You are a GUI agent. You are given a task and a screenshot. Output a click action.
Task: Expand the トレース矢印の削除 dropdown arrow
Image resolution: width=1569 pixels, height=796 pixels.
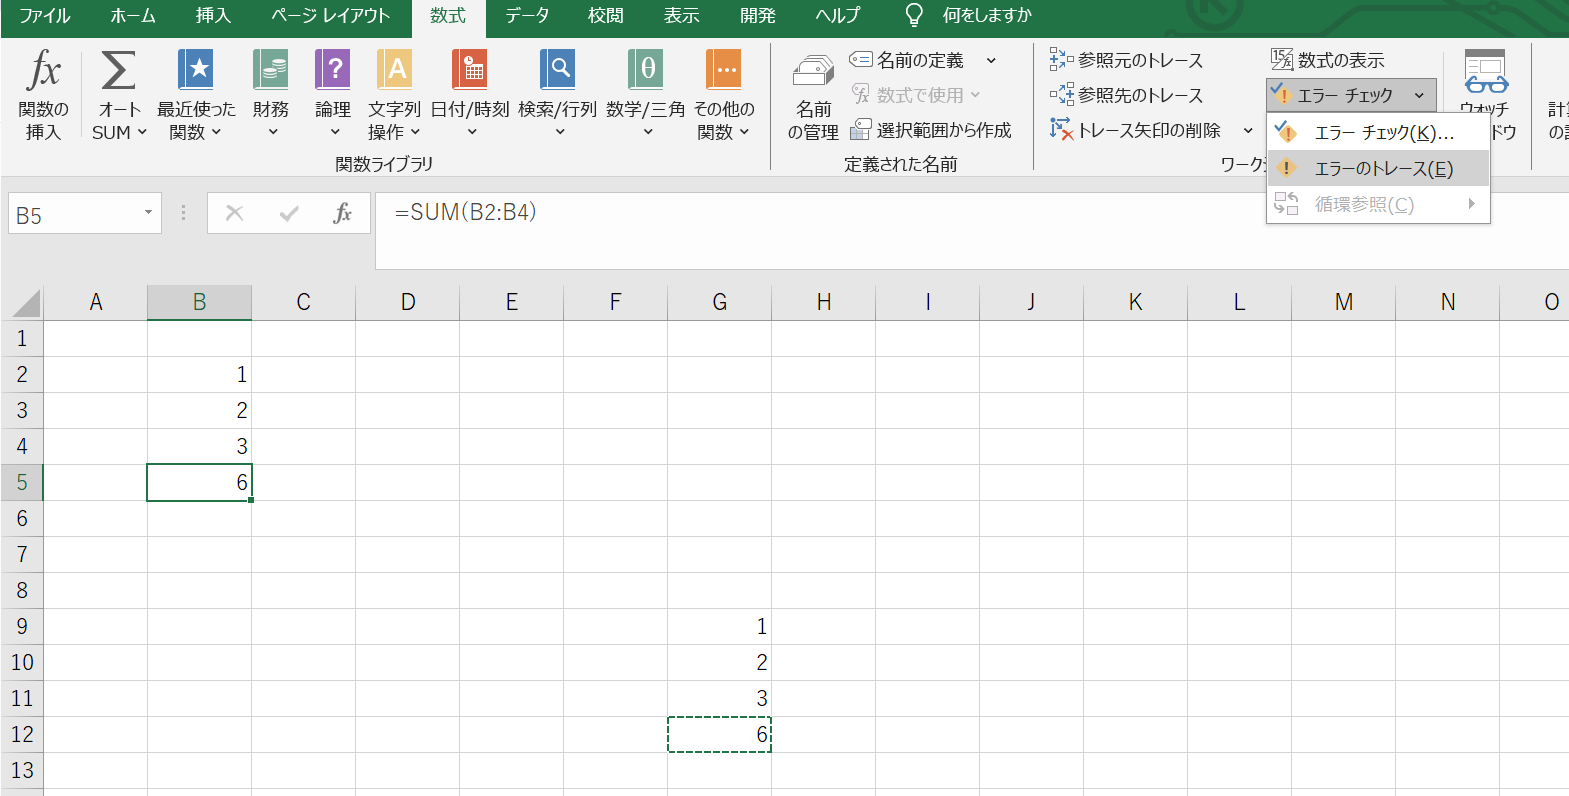tap(1248, 130)
